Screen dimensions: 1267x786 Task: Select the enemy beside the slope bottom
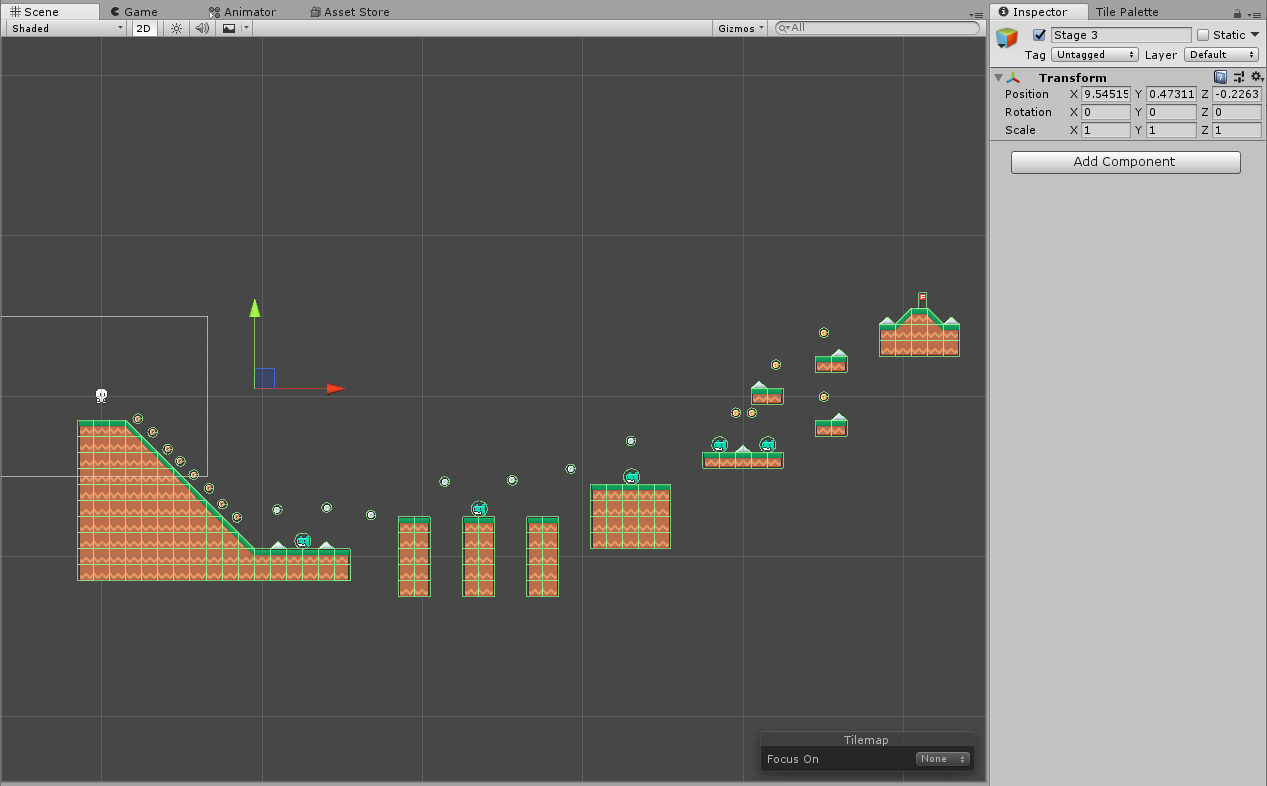click(303, 541)
